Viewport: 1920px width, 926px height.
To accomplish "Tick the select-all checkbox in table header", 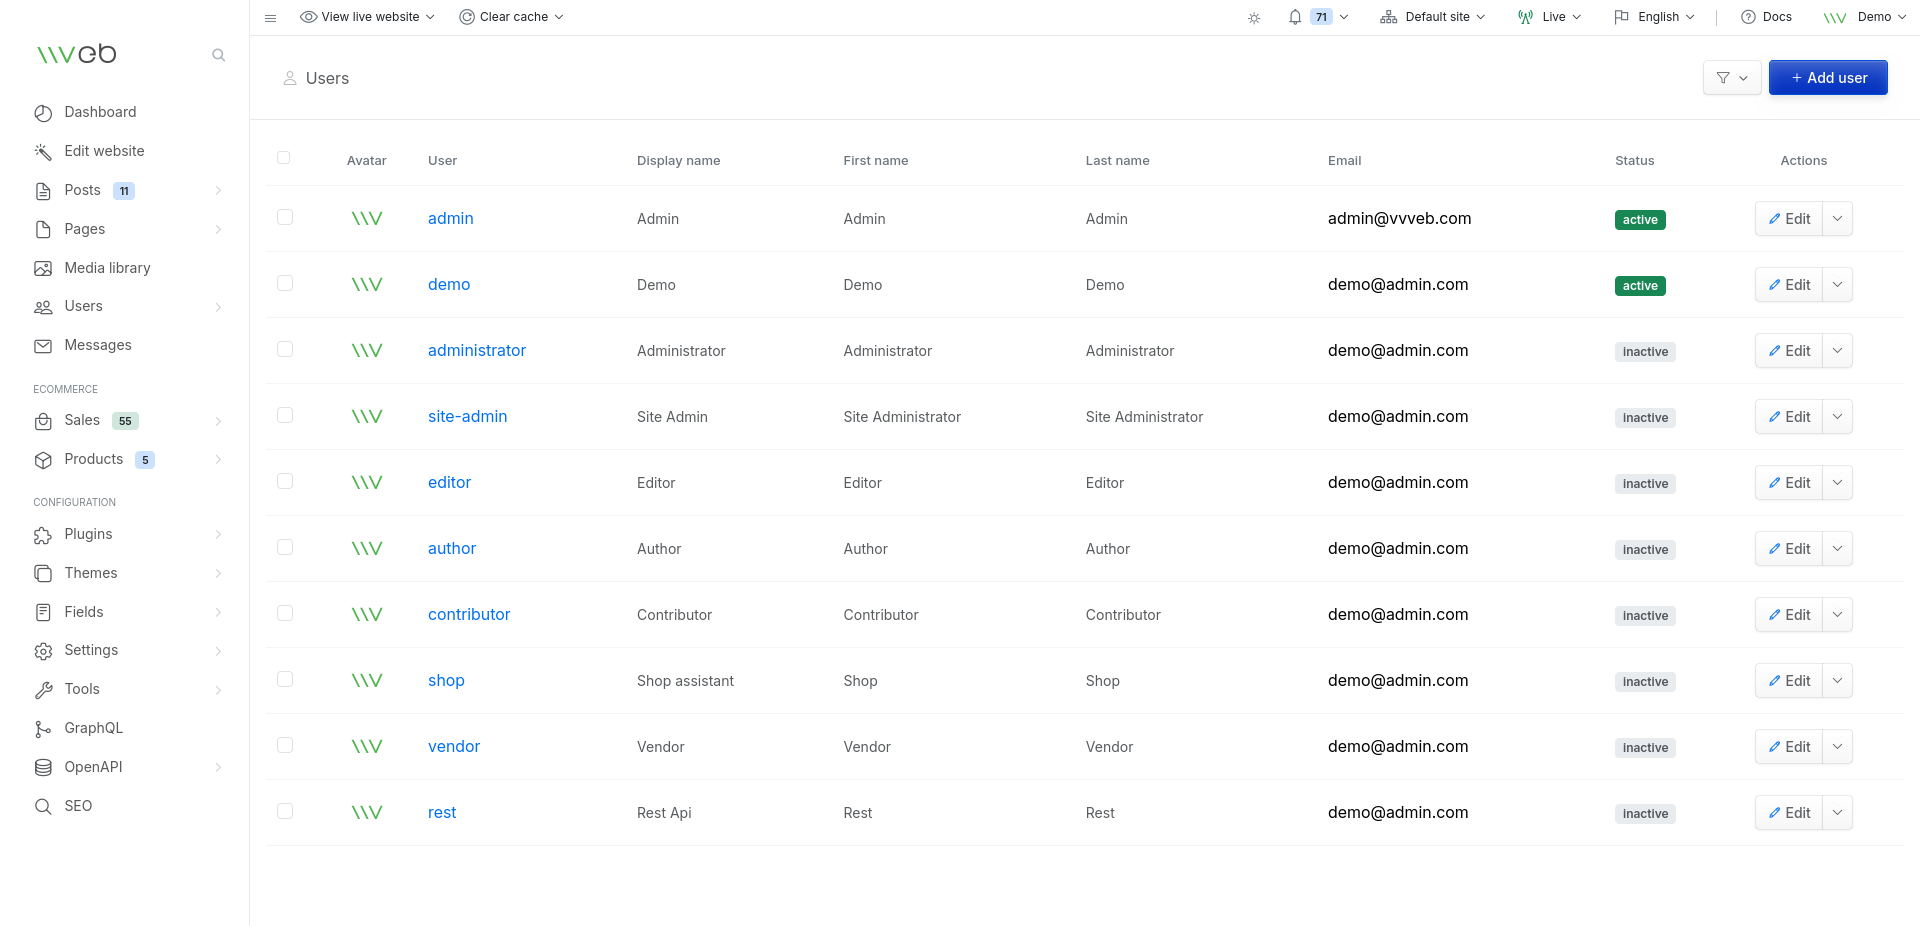I will coord(284,158).
